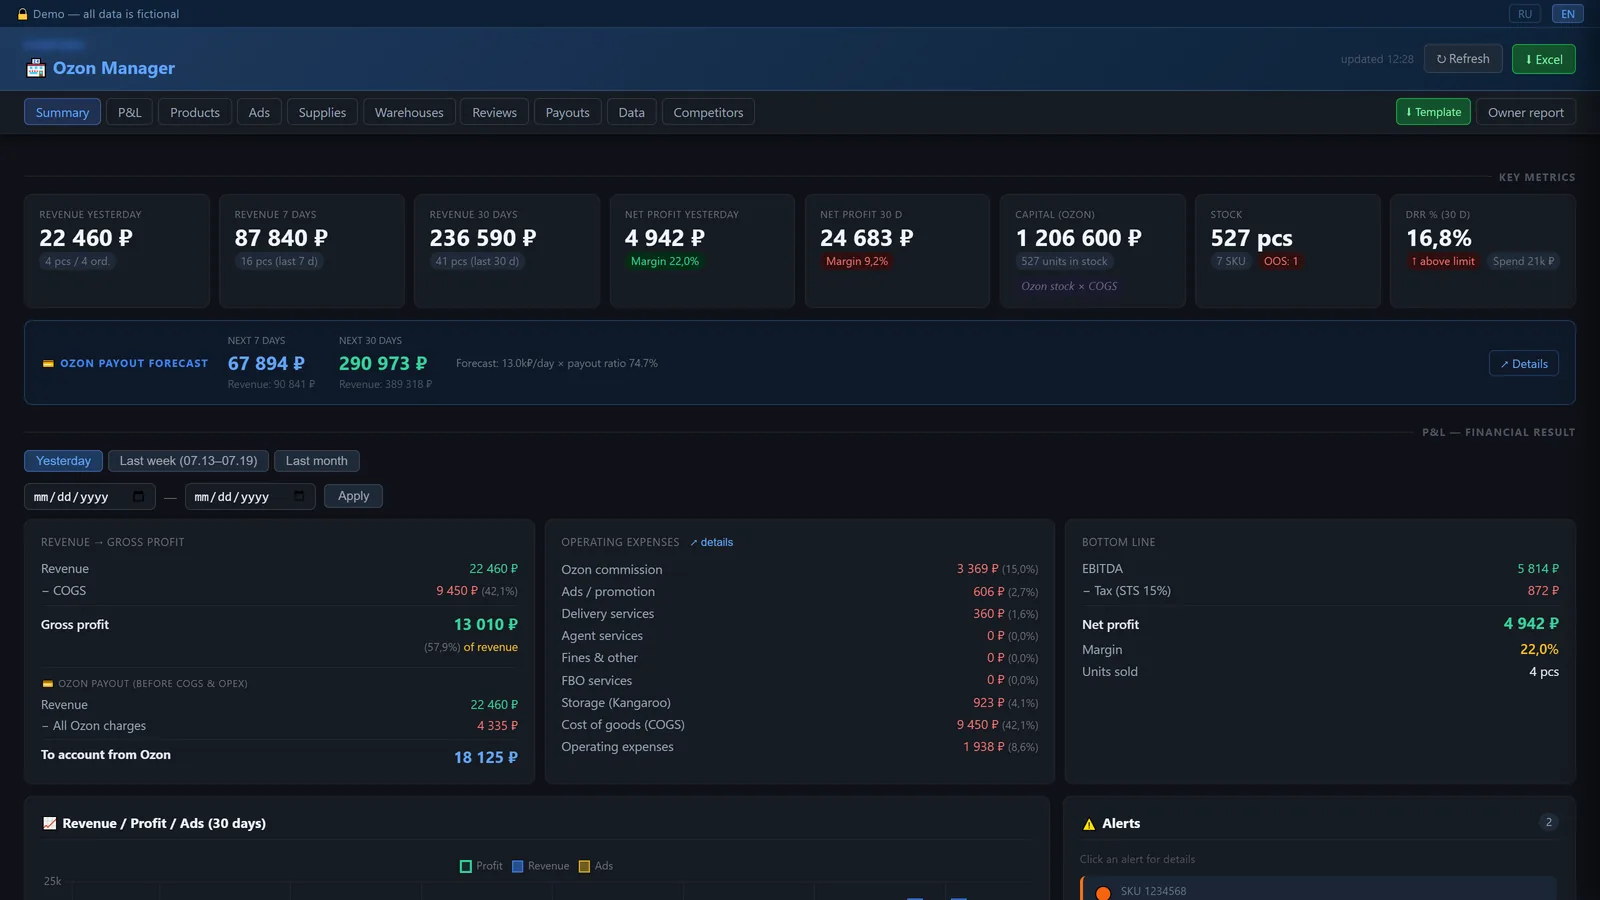Click the 'updated 12:28' timestamp
Viewport: 1600px width, 900px height.
1377,59
